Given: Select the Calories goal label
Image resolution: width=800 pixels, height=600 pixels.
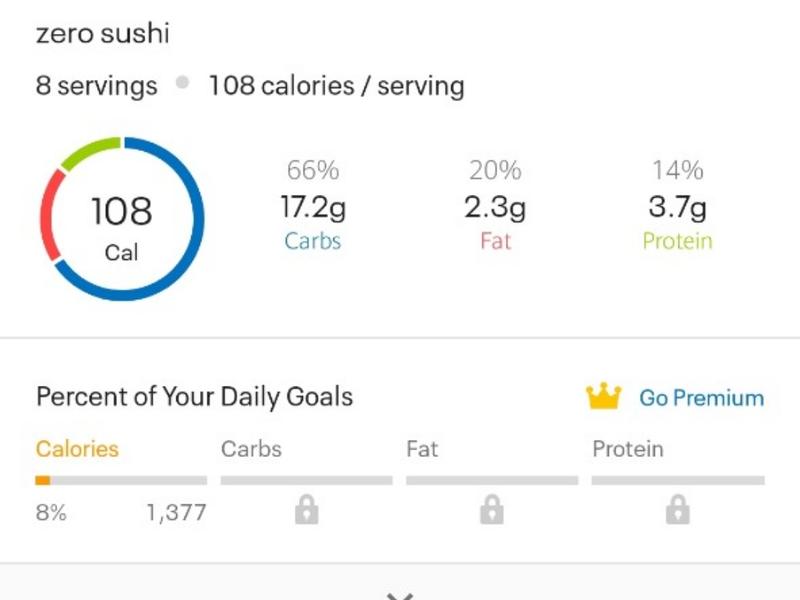Looking at the screenshot, I should (x=77, y=449).
